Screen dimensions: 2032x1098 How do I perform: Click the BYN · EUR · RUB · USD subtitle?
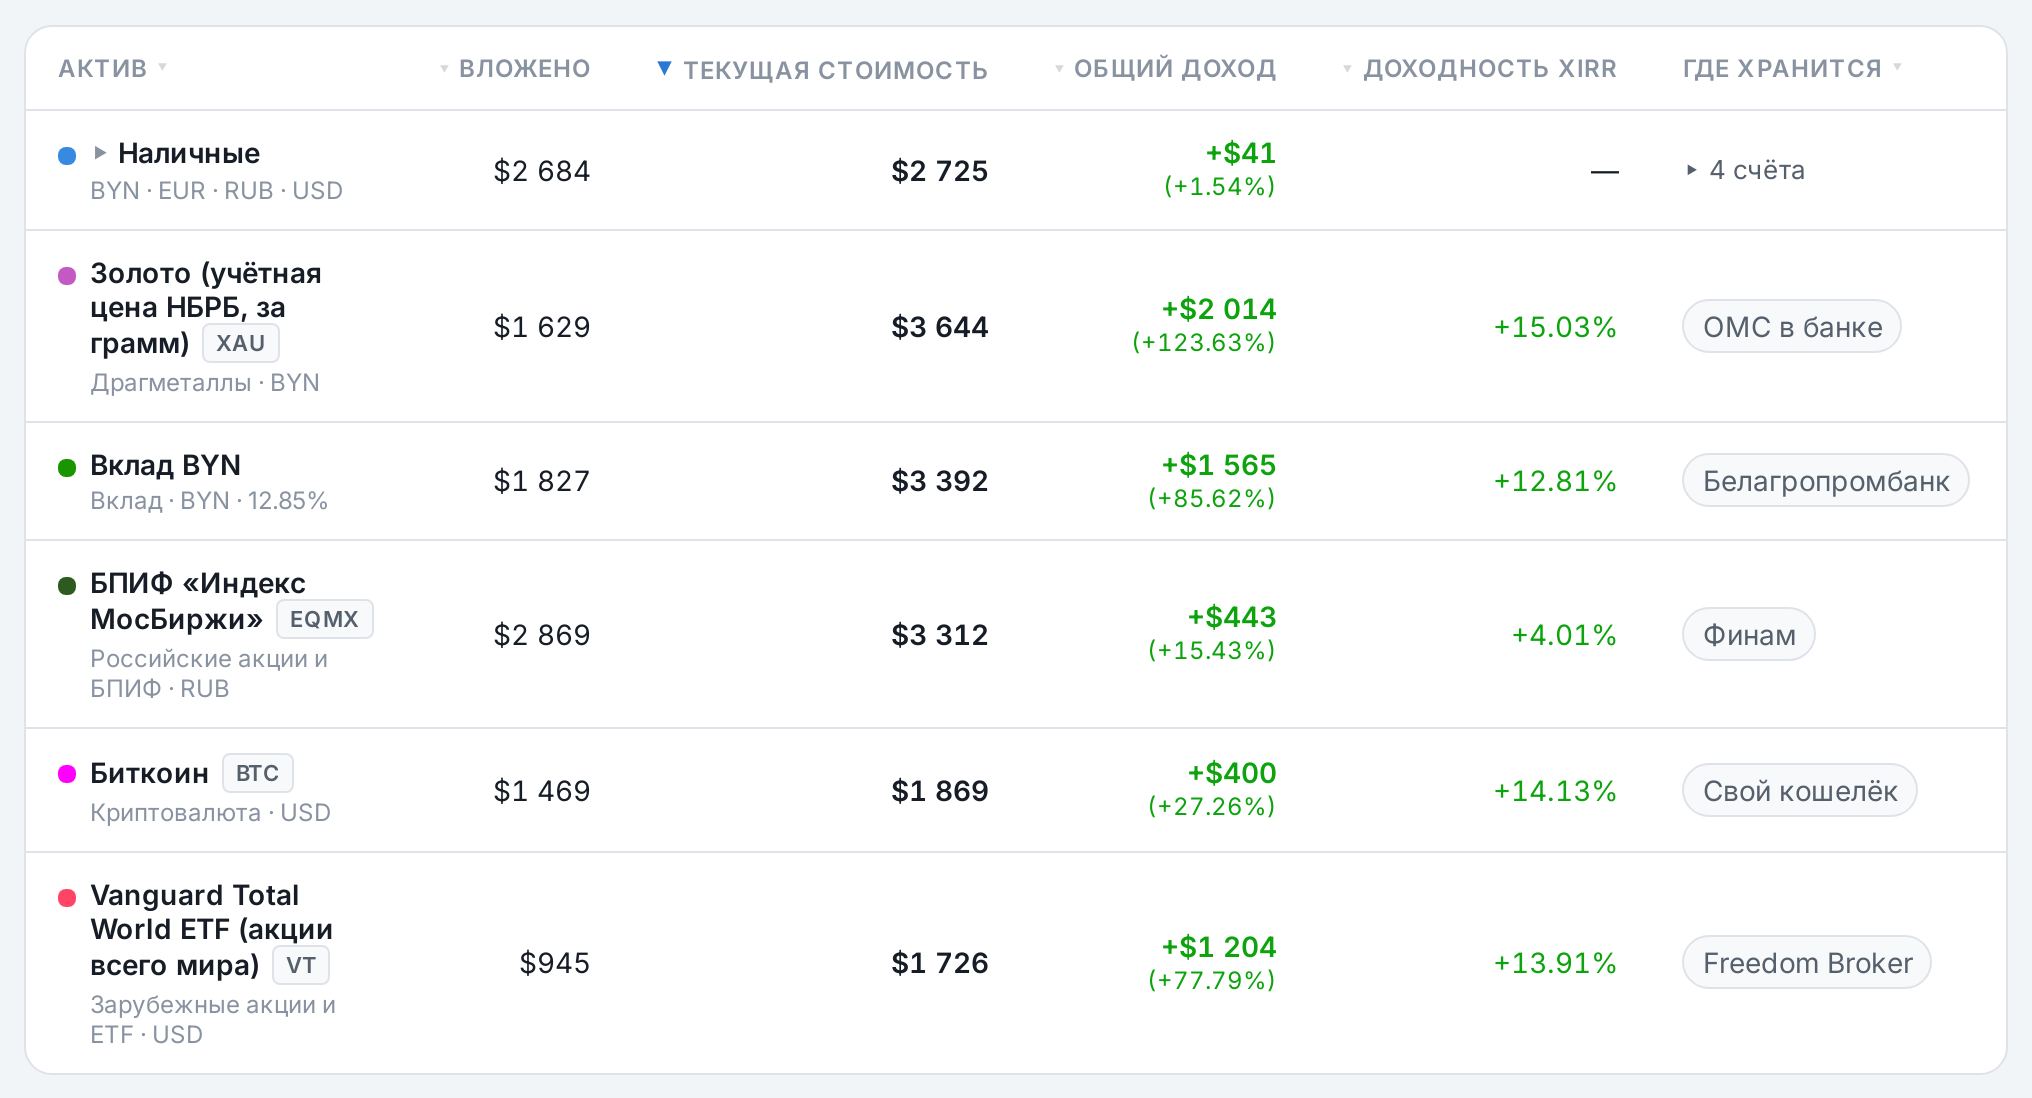point(217,191)
